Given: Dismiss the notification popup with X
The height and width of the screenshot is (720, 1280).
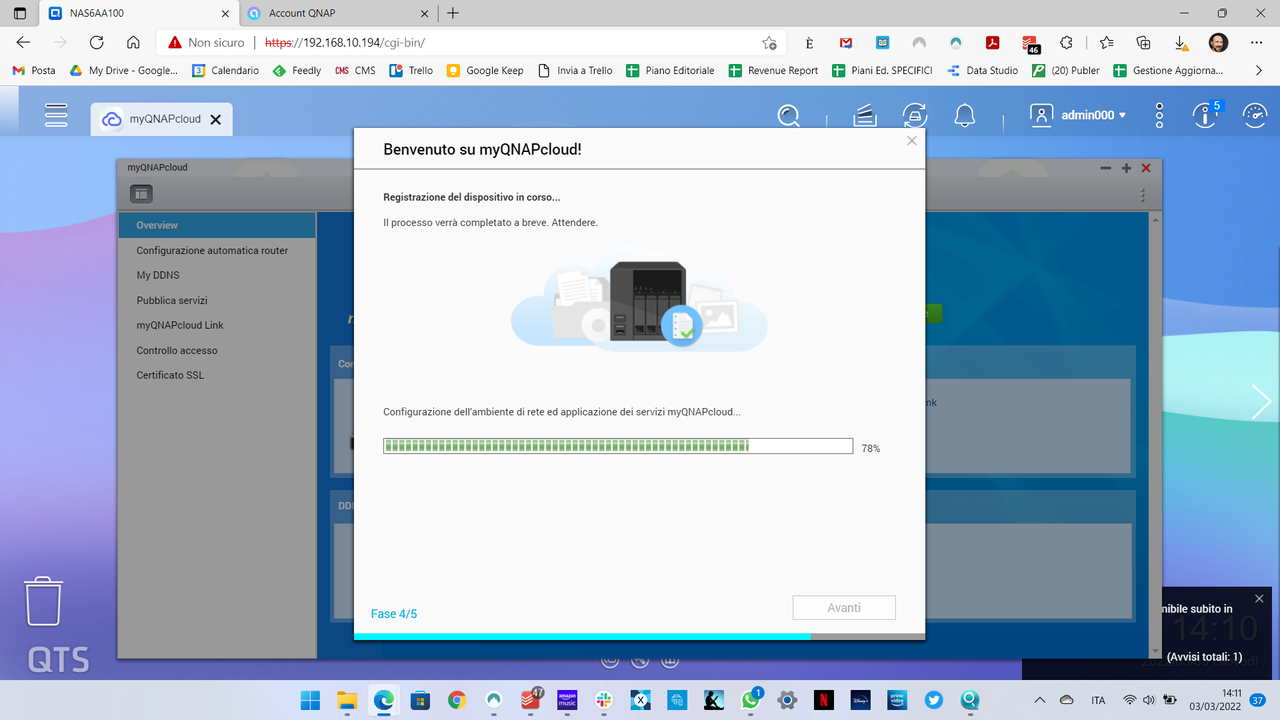Looking at the screenshot, I should [1259, 598].
